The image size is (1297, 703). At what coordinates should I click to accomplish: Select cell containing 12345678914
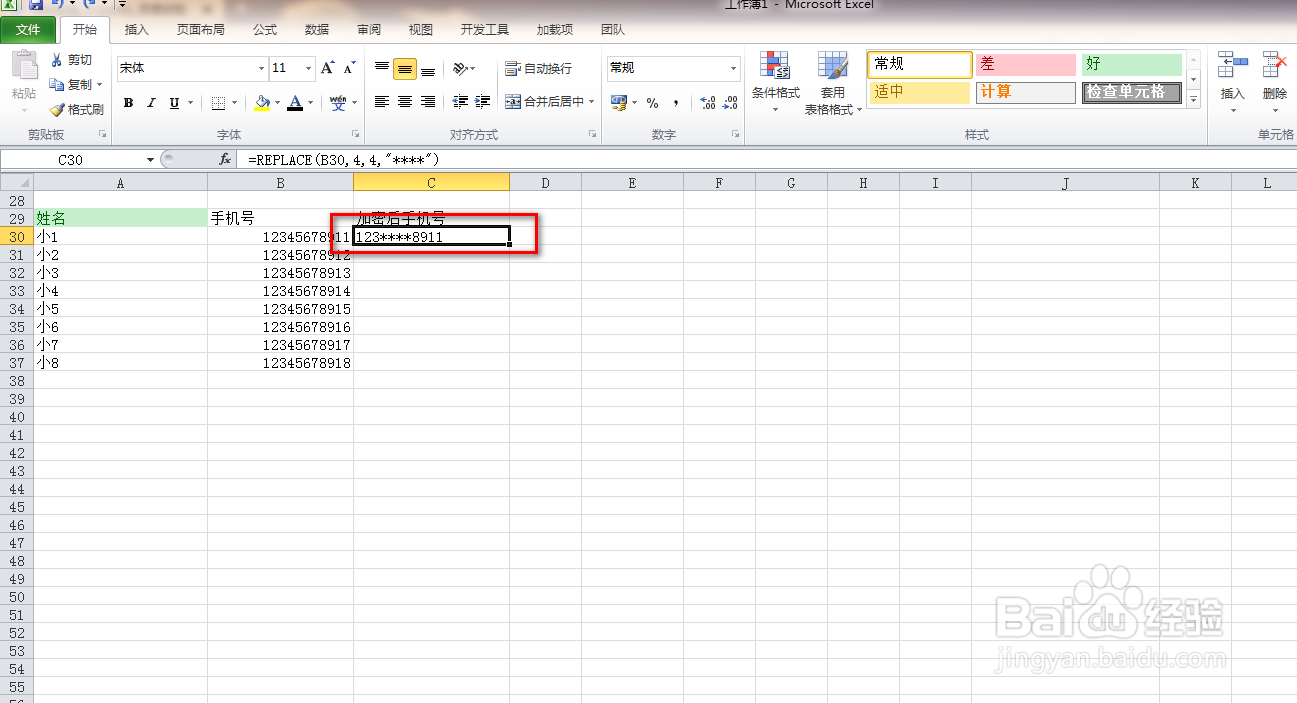(281, 291)
